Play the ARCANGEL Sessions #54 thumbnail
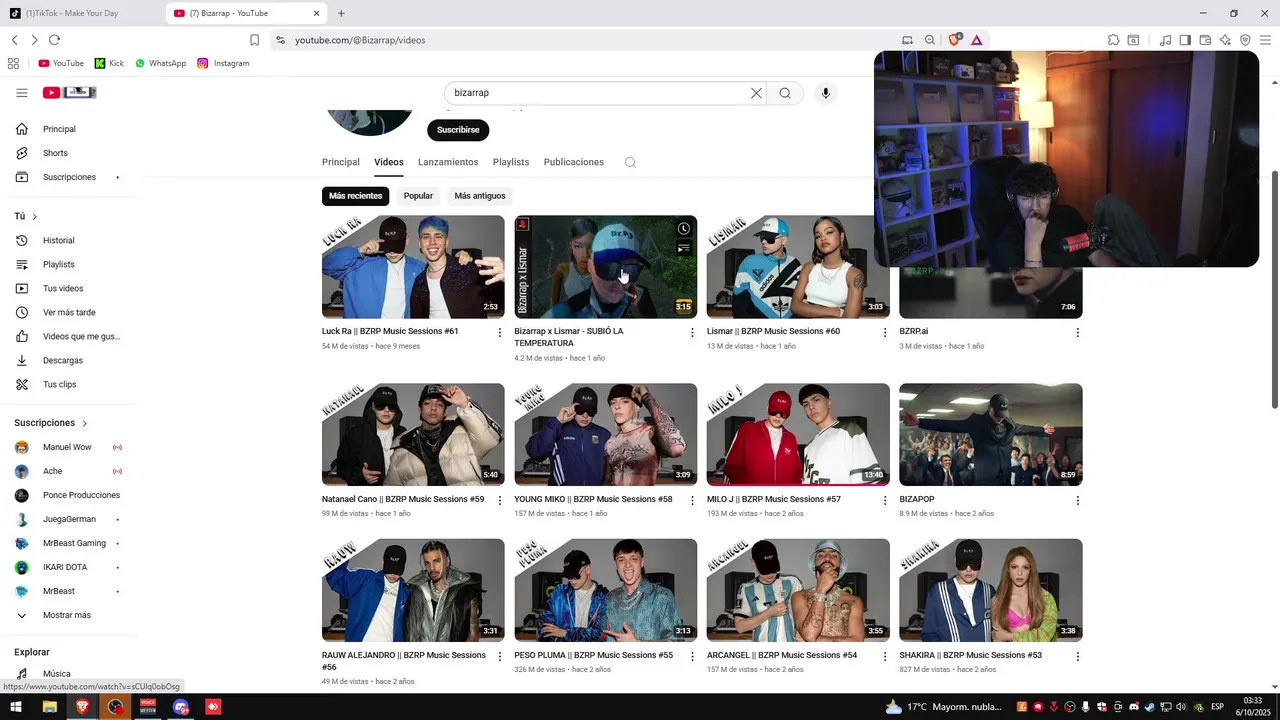This screenshot has height=720, width=1280. (x=798, y=590)
